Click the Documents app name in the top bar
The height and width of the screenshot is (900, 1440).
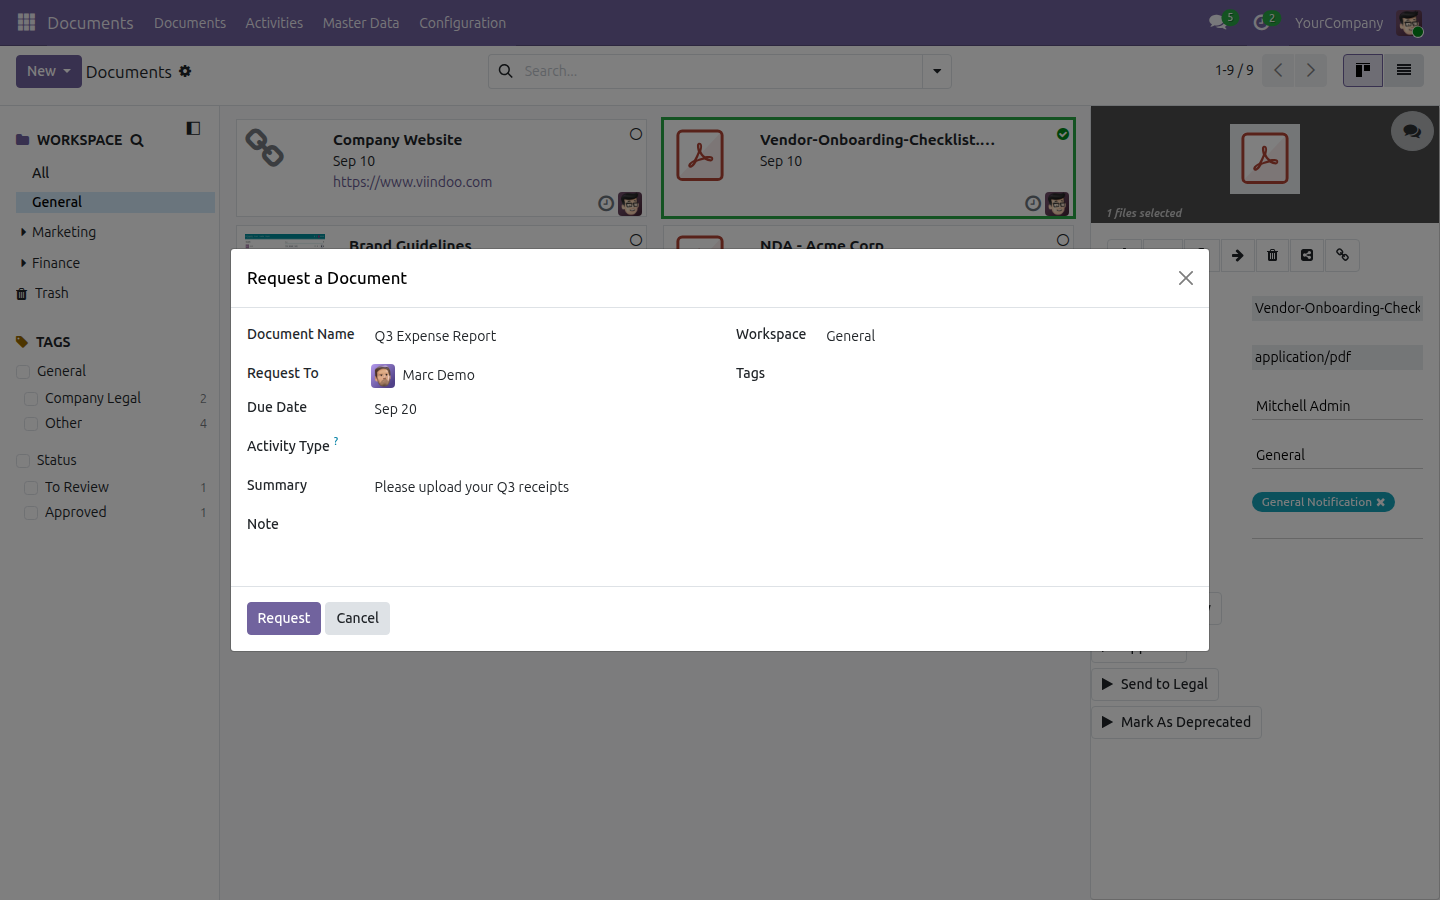tap(90, 23)
